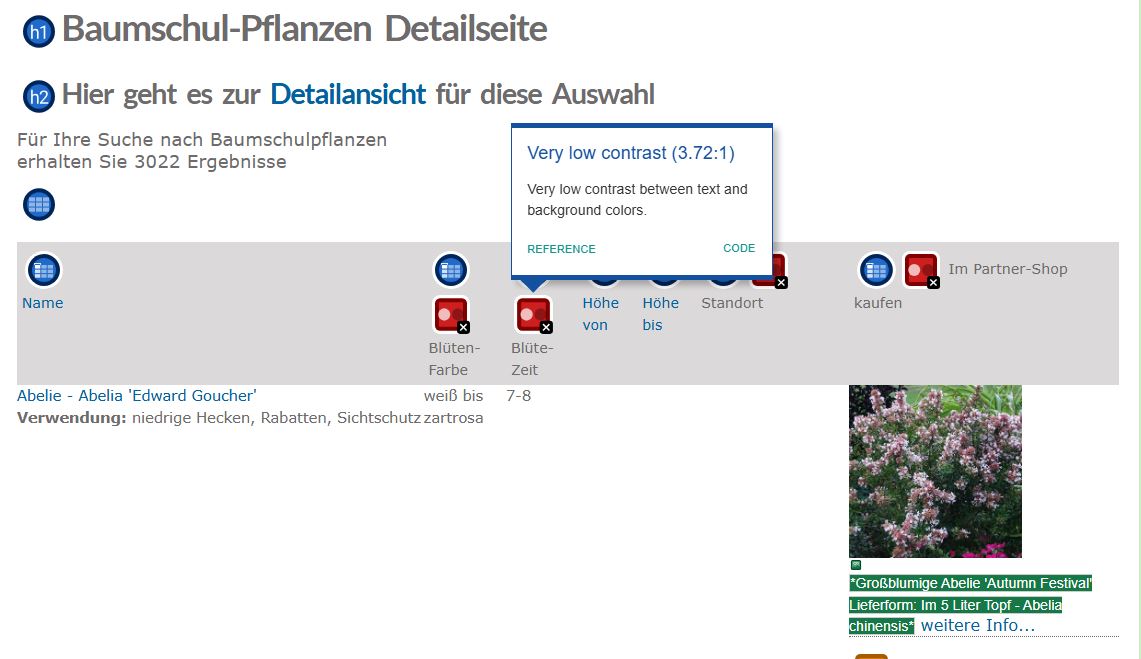1141x659 pixels.
Task: Dismiss the Standort error with its x badge
Action: (781, 283)
